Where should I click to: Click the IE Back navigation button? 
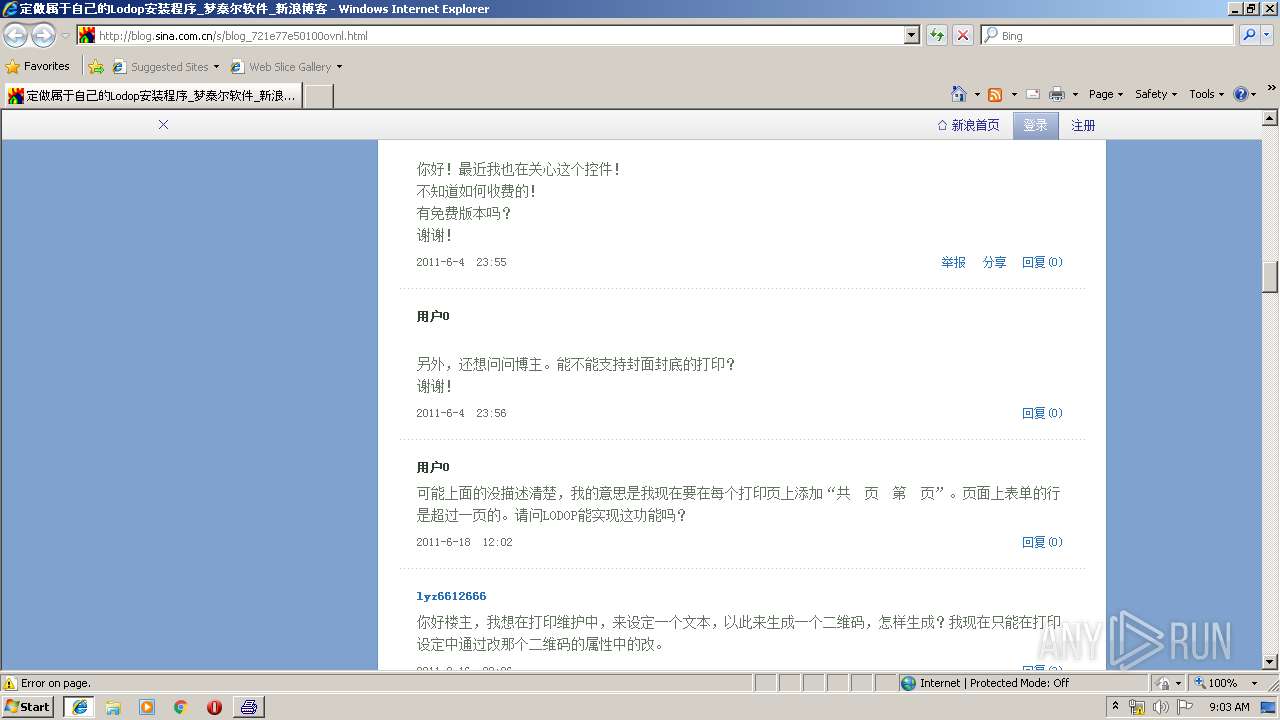(x=16, y=35)
